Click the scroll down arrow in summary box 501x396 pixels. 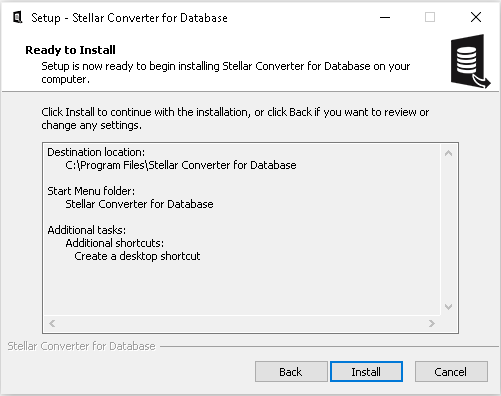(449, 307)
